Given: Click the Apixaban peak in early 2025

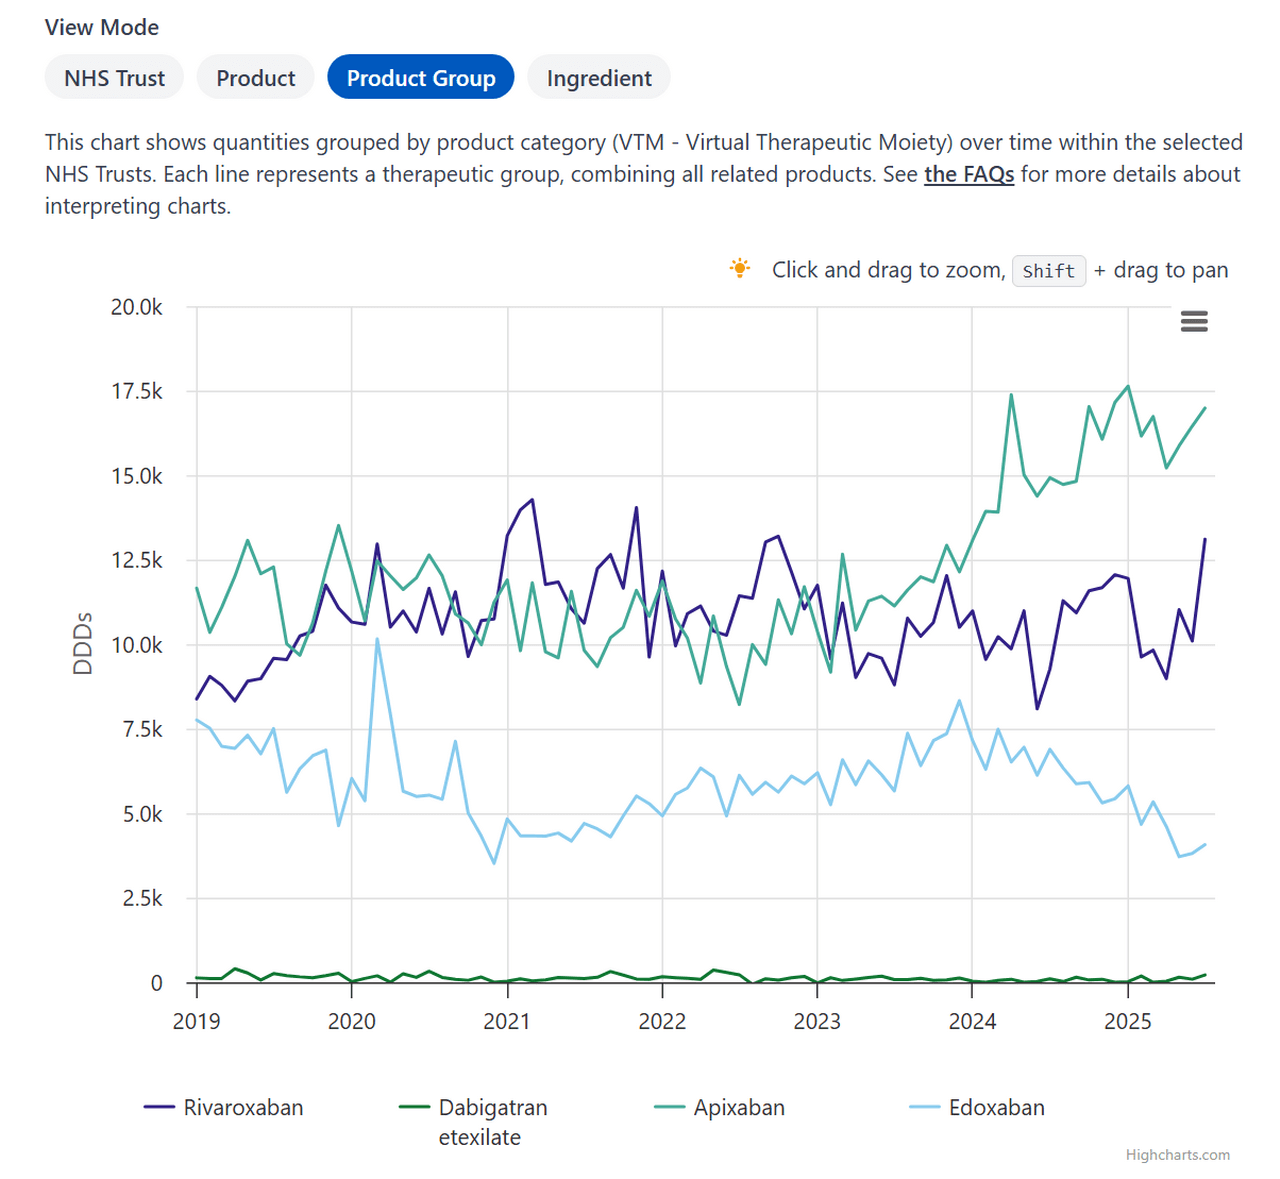Looking at the screenshot, I should pyautogui.click(x=1128, y=386).
